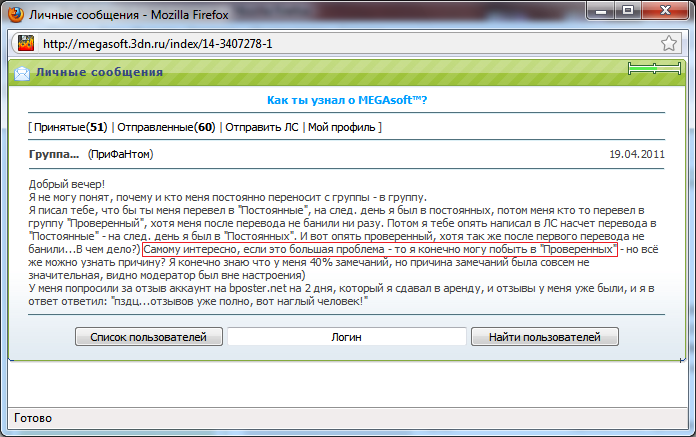Click the 'Найти пользователей' button

[545, 337]
